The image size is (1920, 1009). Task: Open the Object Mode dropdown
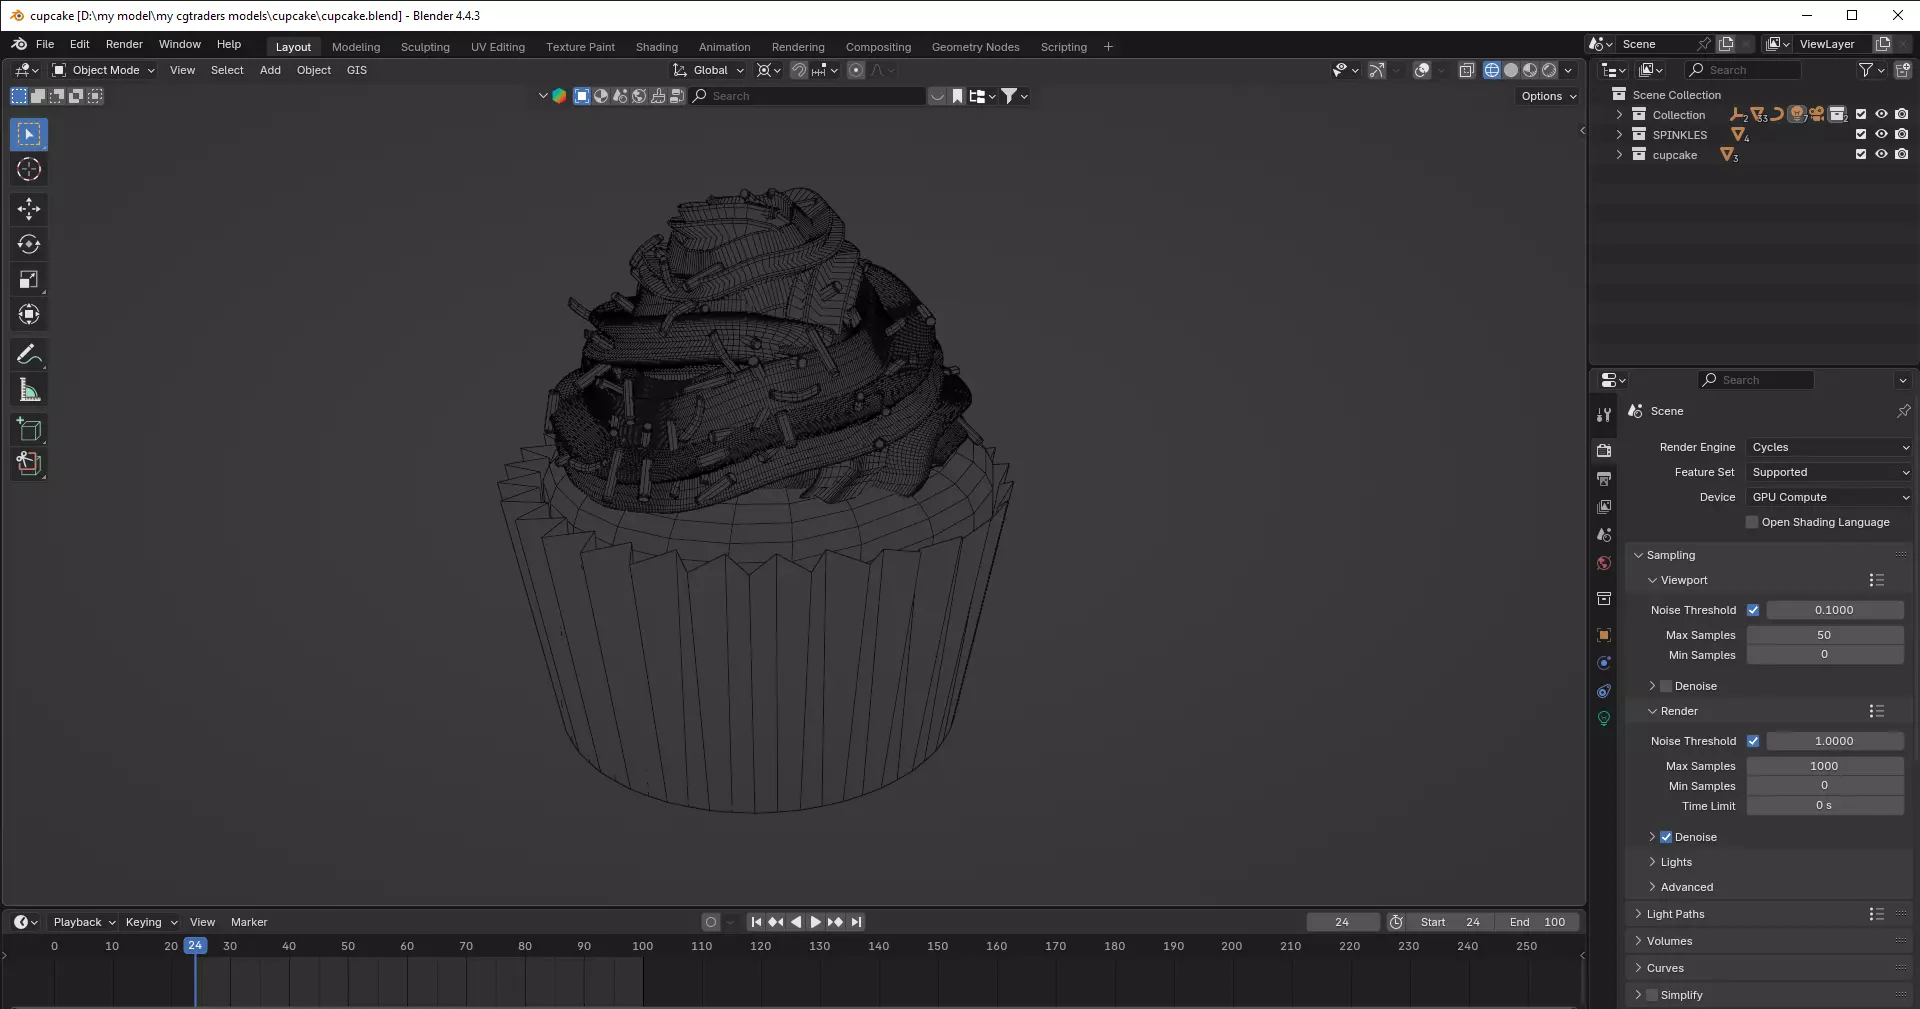[104, 70]
